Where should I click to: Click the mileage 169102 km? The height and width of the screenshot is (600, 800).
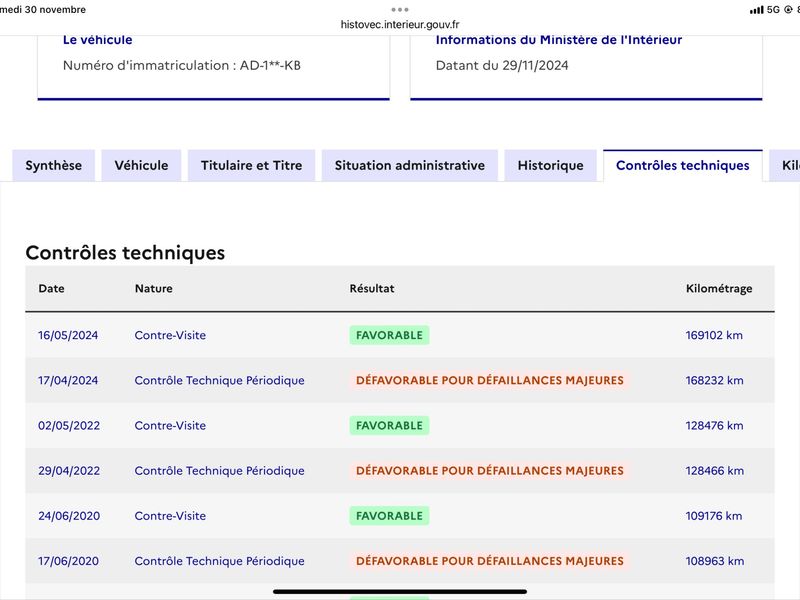[x=714, y=335]
